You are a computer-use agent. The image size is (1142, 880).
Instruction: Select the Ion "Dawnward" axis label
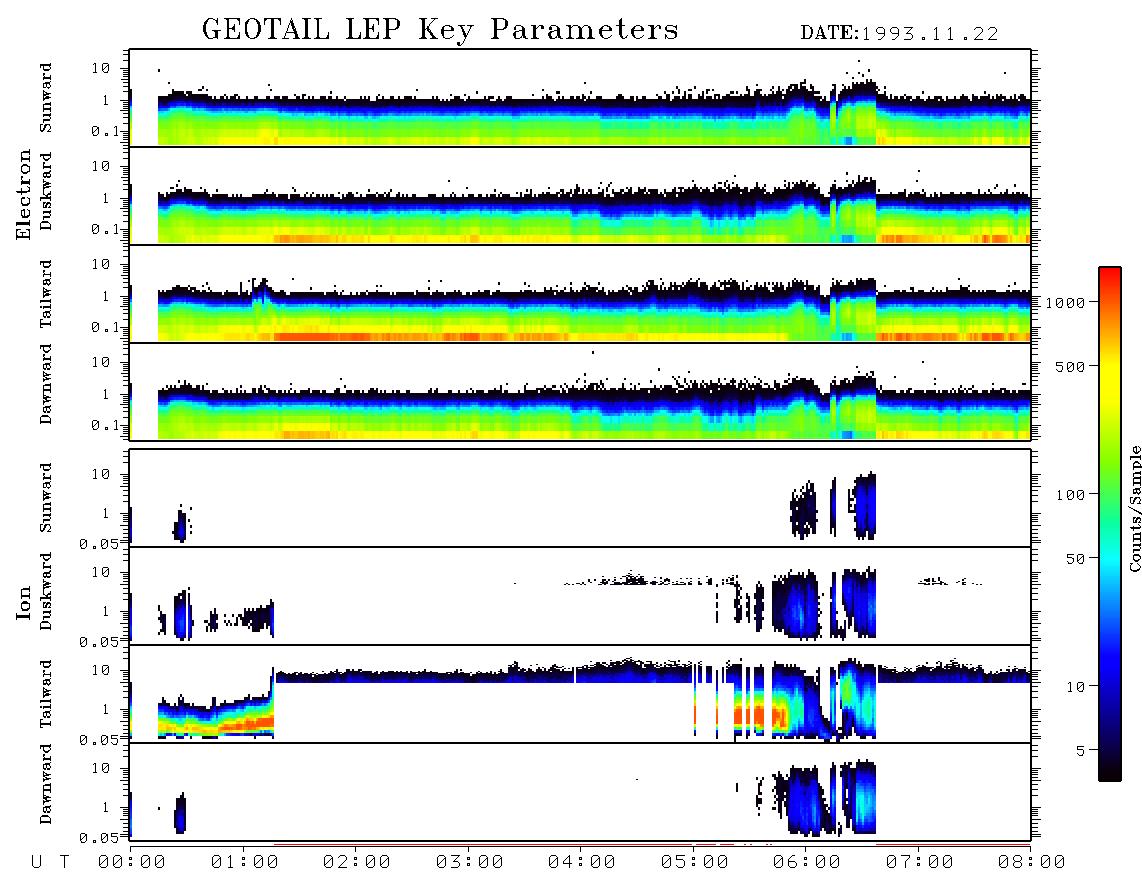click(x=46, y=784)
